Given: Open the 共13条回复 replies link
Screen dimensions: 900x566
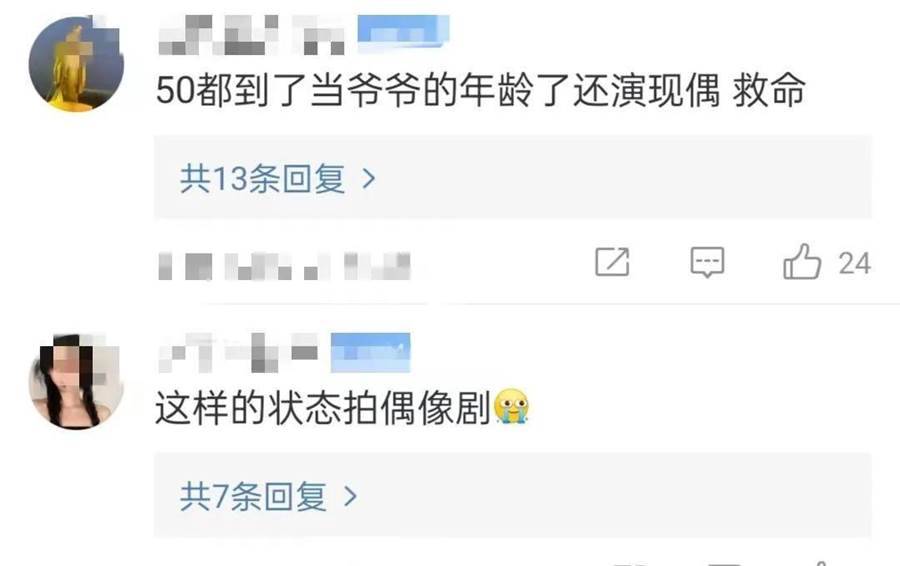Looking at the screenshot, I should click(x=262, y=179).
